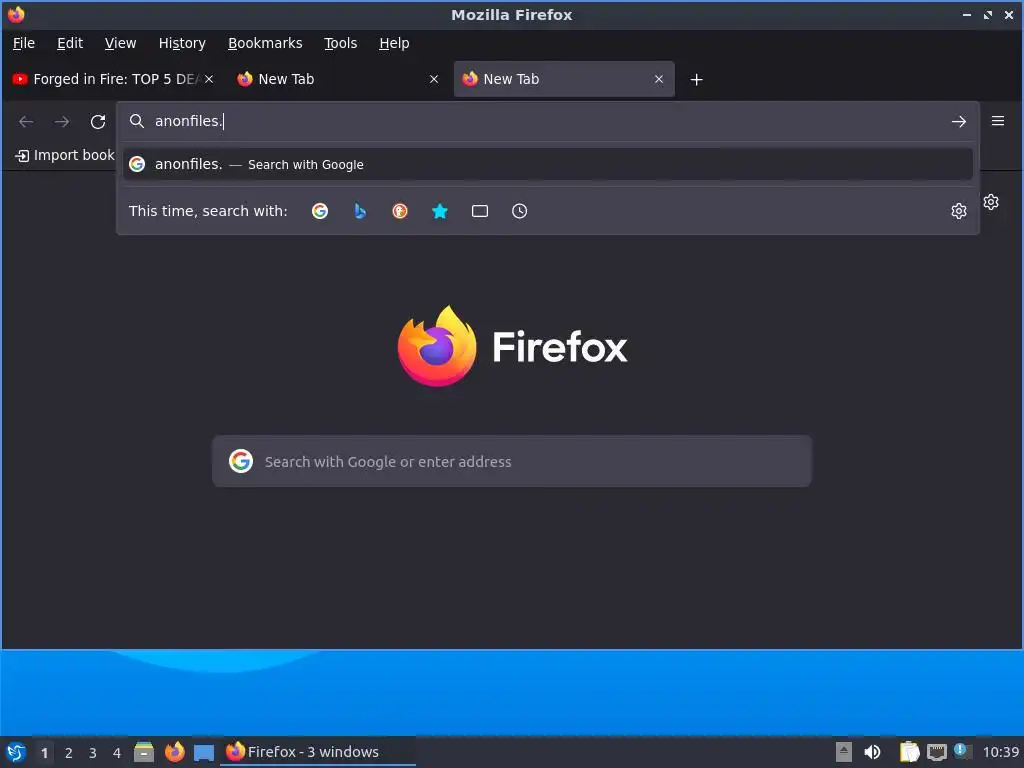This screenshot has height=768, width=1024.
Task: Open the file manager from taskbar
Action: click(x=144, y=752)
